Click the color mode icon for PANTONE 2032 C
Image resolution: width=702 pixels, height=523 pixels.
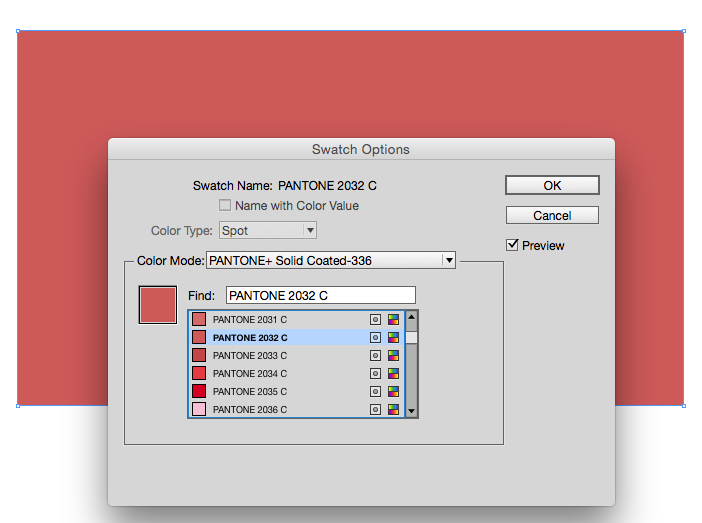393,338
